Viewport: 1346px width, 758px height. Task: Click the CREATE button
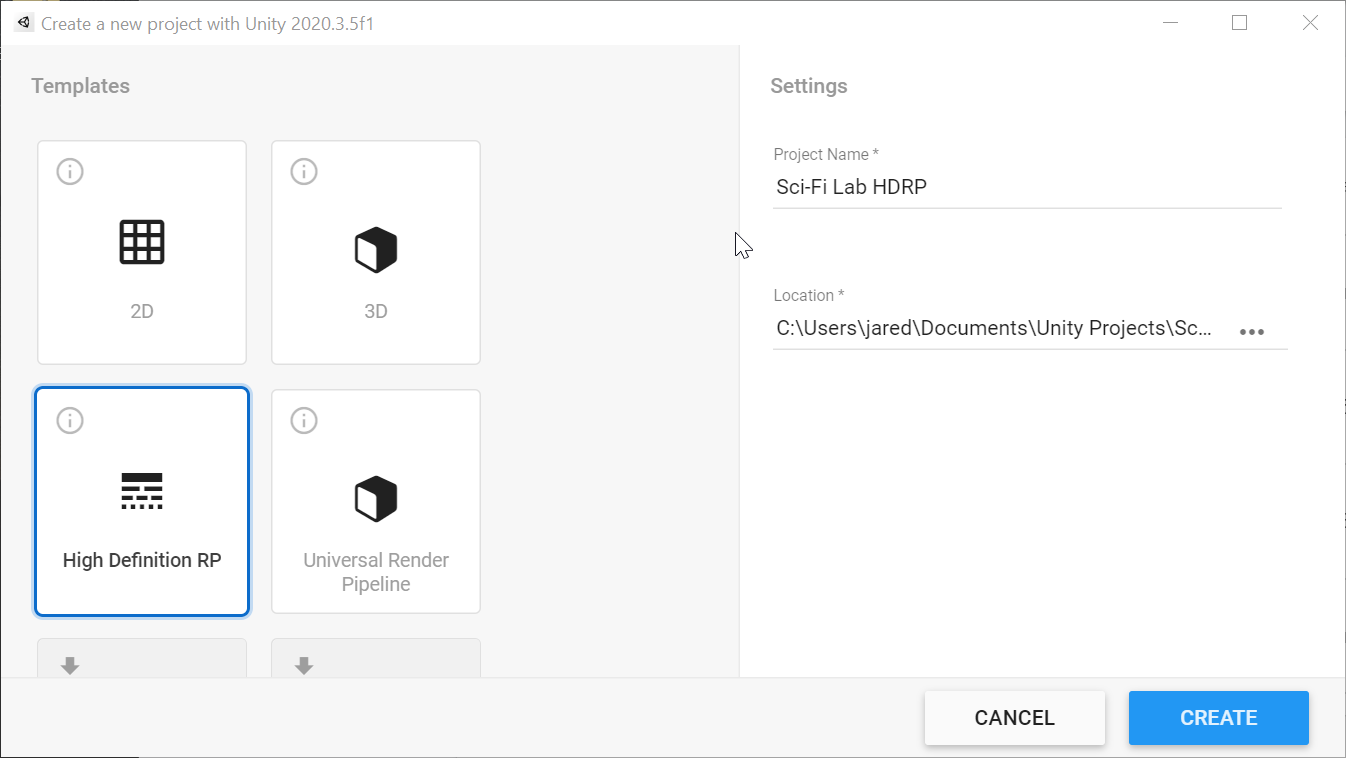[x=1219, y=718]
